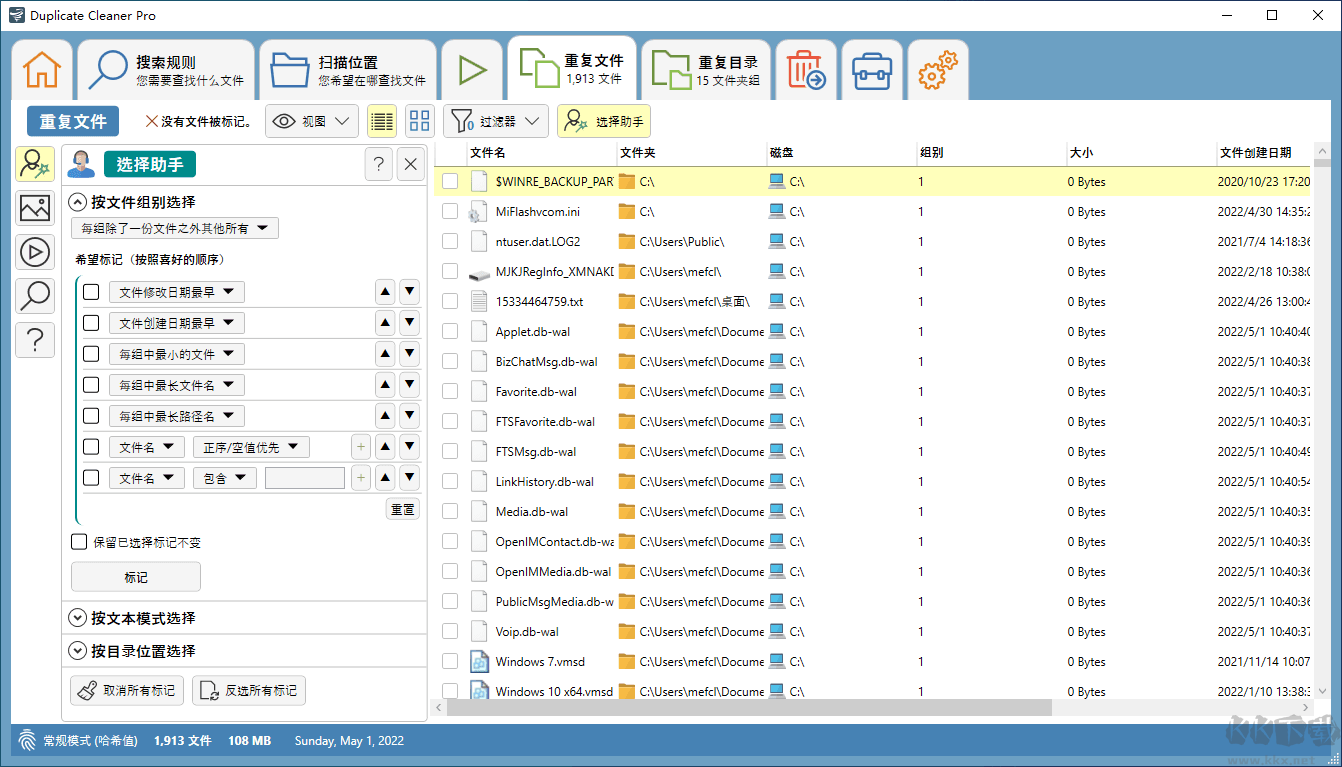Open the file removal trash icon tab

806,70
